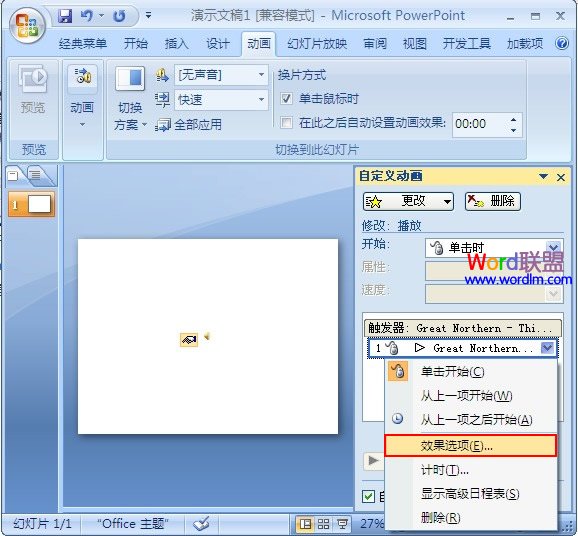The image size is (578, 536).
Task: Open PowerPoint Help question mark icon
Action: (x=562, y=43)
